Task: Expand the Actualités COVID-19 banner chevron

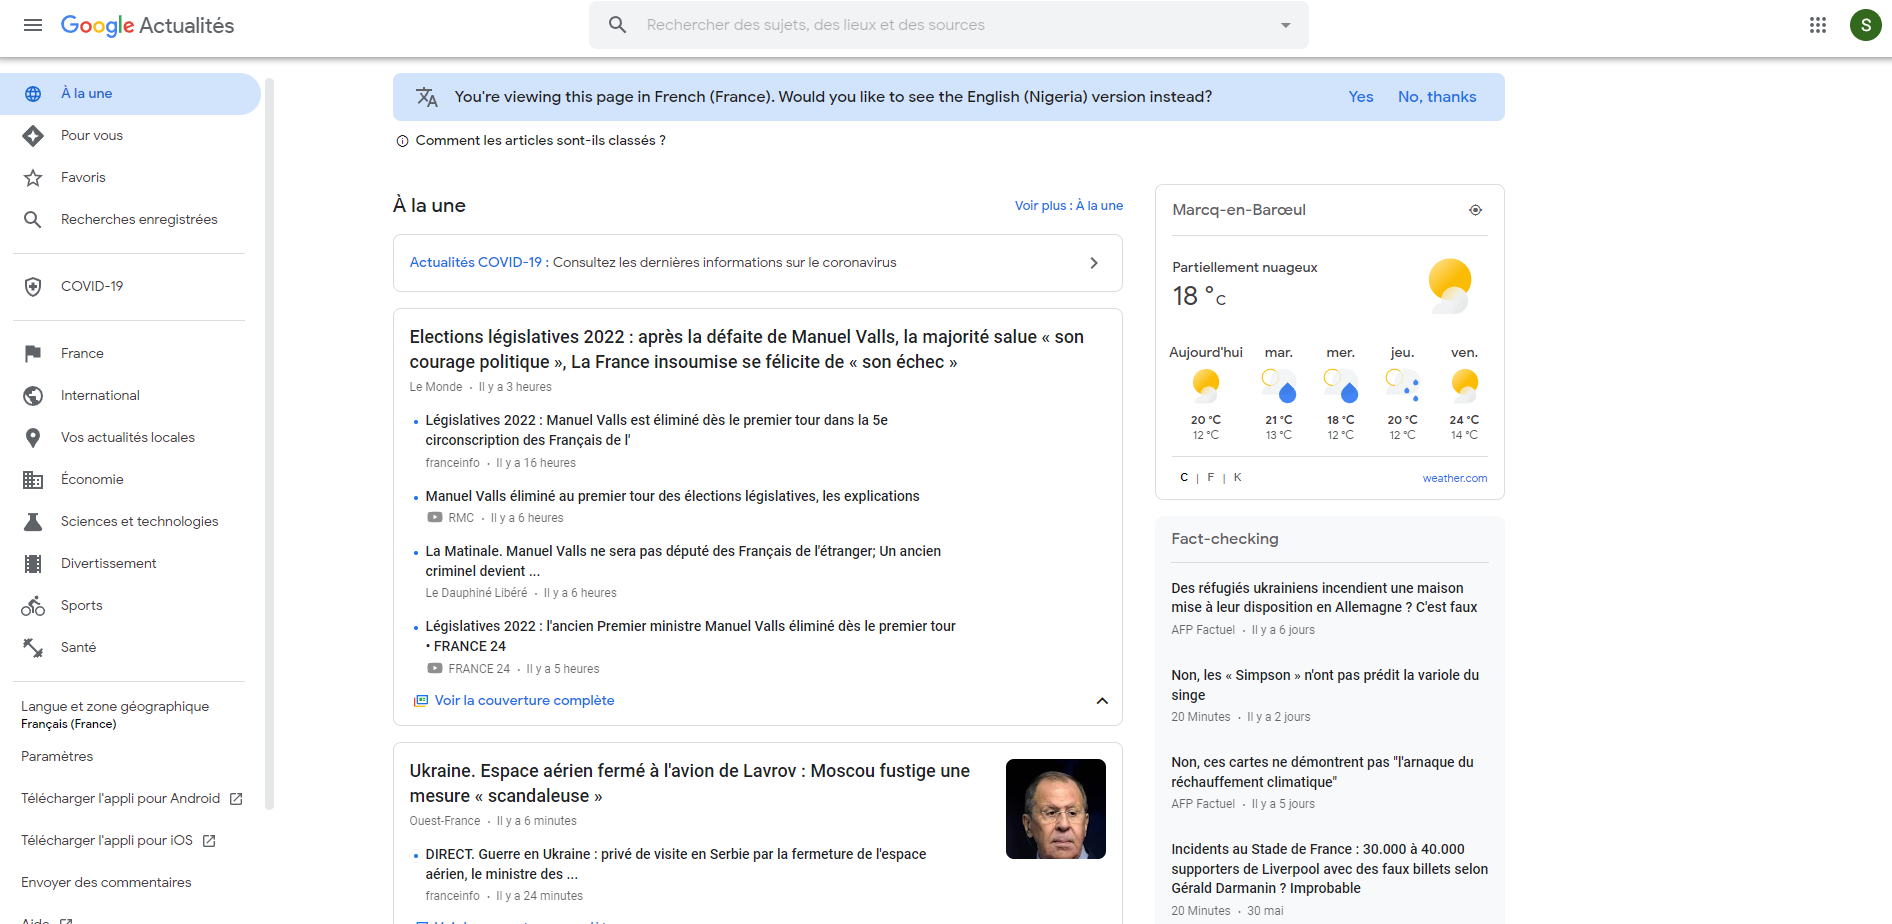Action: tap(1094, 263)
